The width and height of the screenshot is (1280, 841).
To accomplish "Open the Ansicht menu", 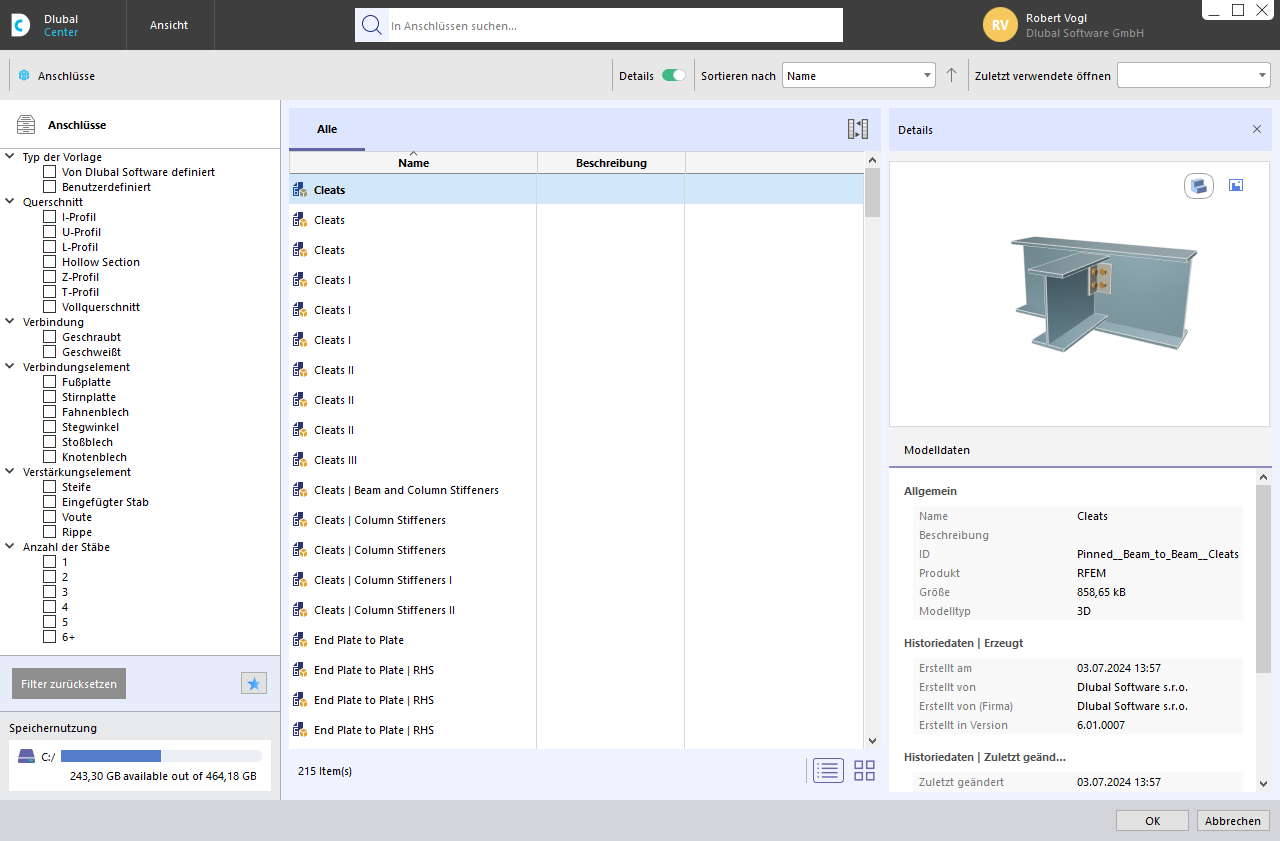I will point(169,25).
